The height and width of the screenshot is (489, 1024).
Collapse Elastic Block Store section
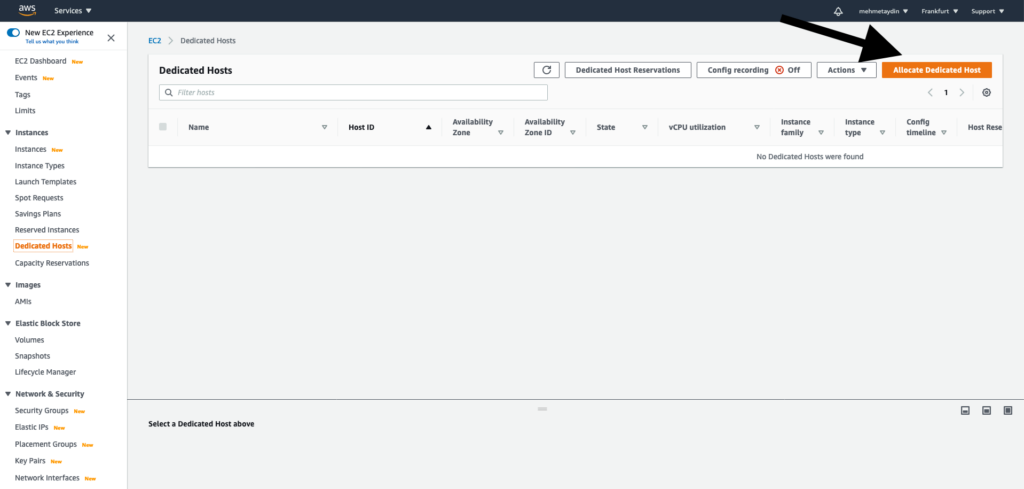coord(8,324)
